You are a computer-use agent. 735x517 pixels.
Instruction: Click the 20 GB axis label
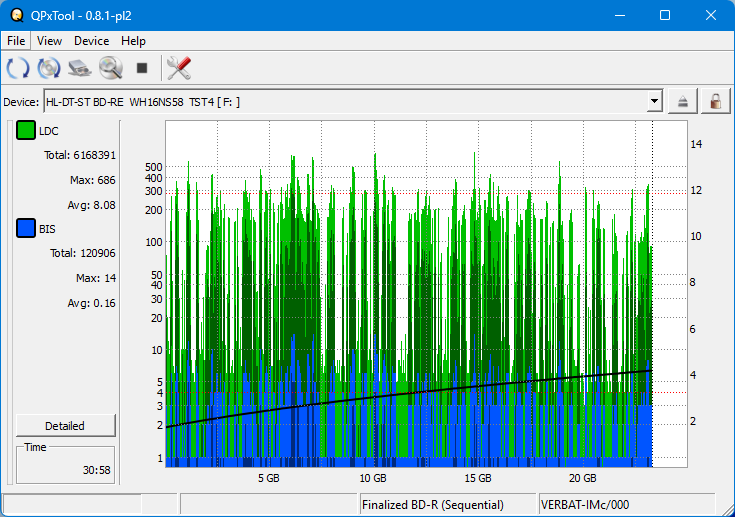pyautogui.click(x=583, y=478)
